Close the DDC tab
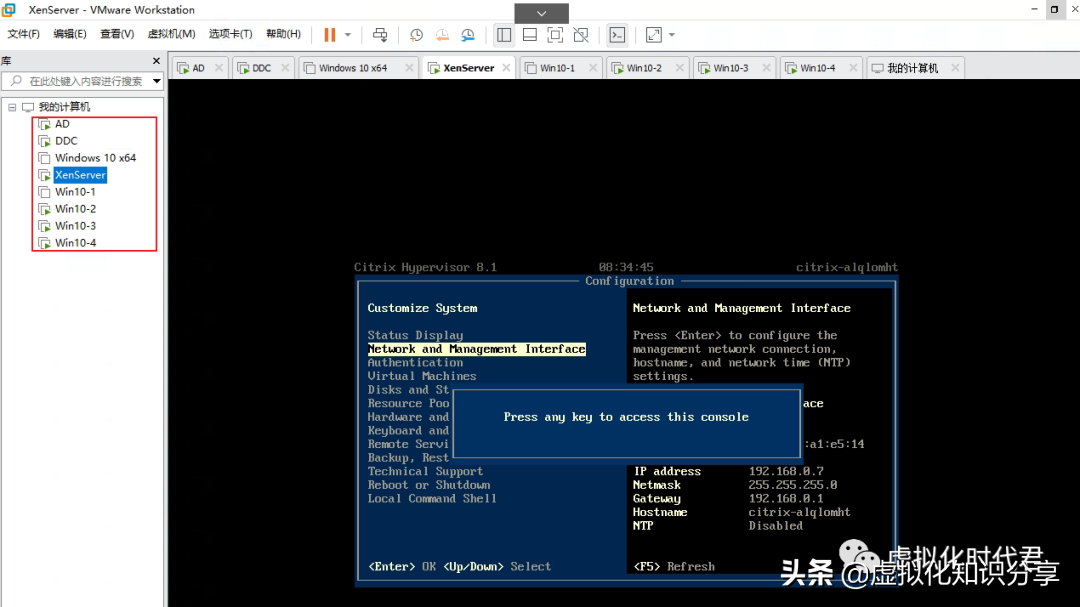Screen dimensions: 1080x607 285,68
